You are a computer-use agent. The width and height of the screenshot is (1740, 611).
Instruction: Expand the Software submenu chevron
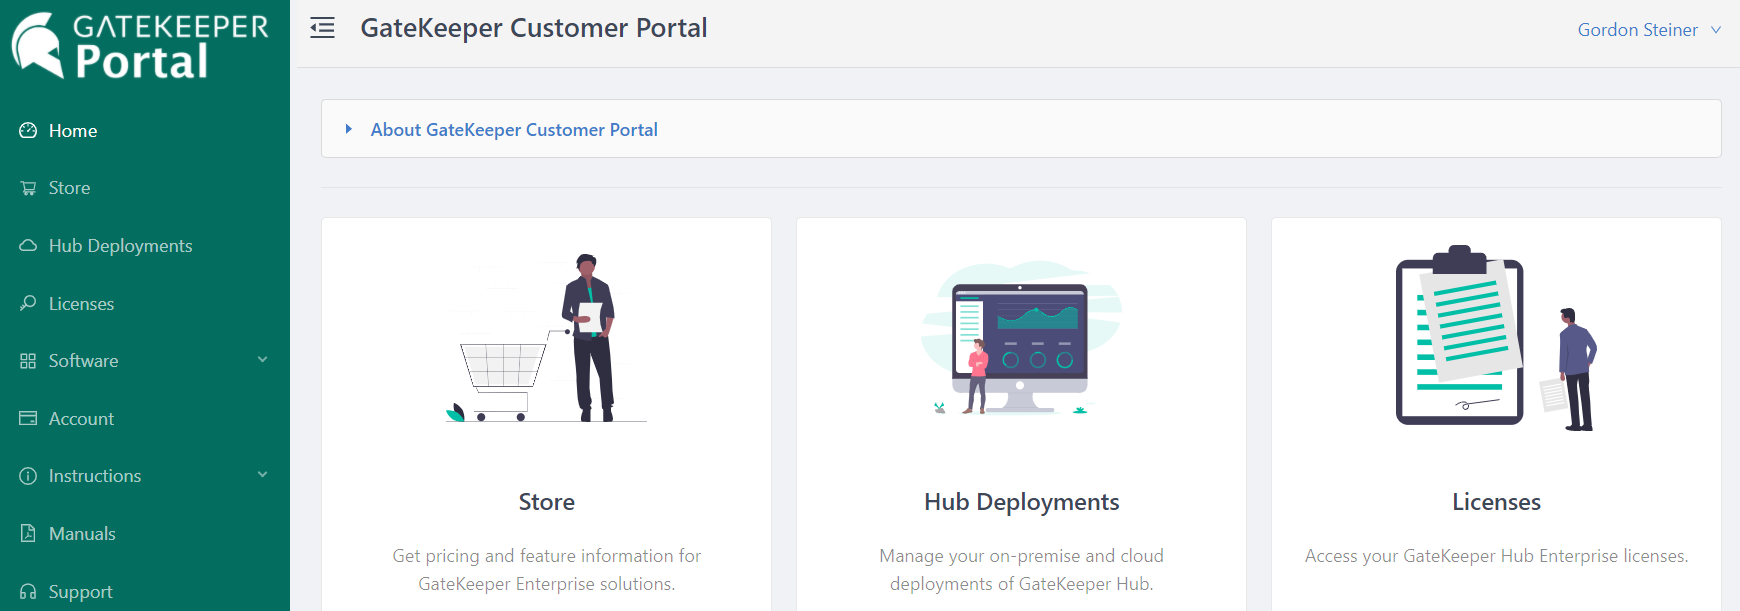tap(262, 360)
